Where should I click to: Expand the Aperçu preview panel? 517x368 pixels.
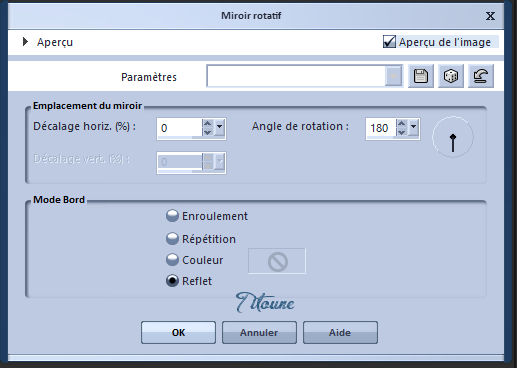coord(25,42)
